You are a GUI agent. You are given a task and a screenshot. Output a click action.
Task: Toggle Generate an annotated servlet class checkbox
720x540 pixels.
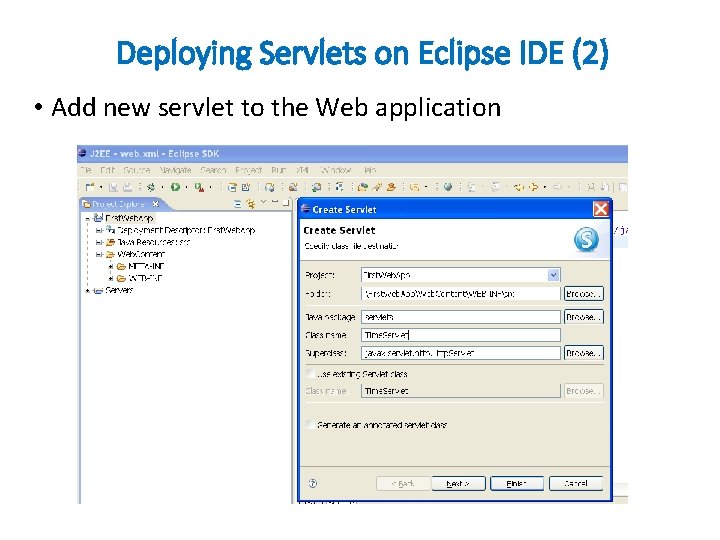(x=310, y=424)
